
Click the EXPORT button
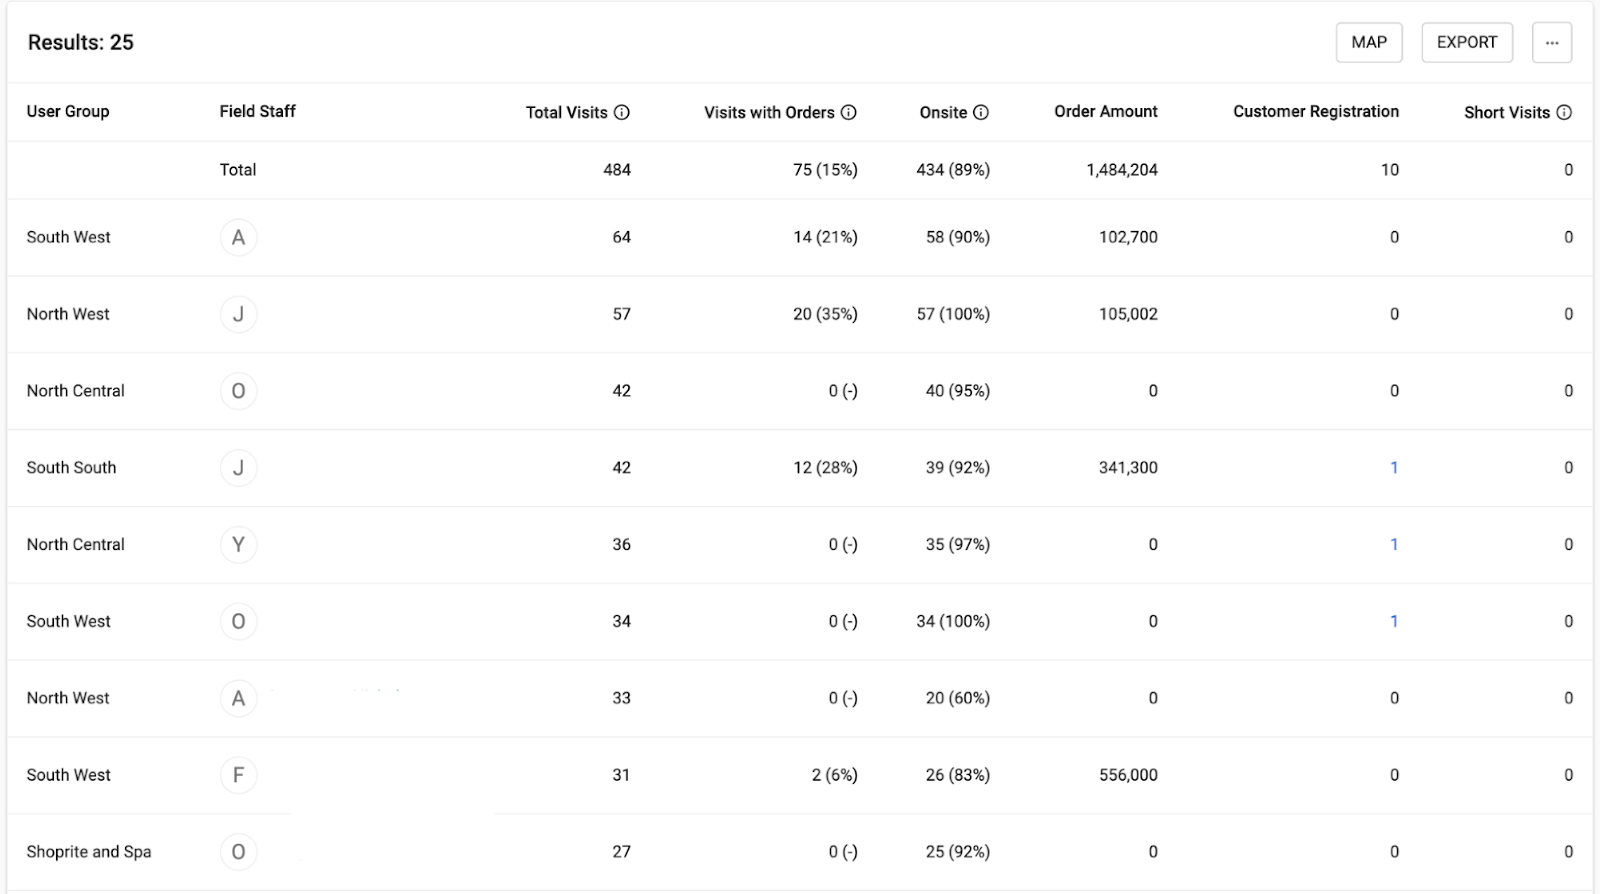[1467, 43]
